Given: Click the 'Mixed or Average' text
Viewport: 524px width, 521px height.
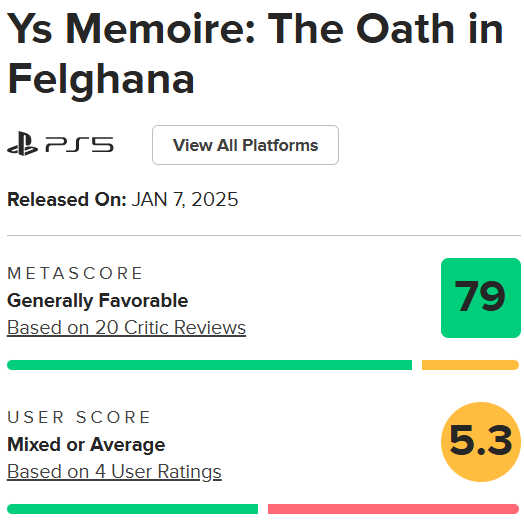Looking at the screenshot, I should 86,445.
